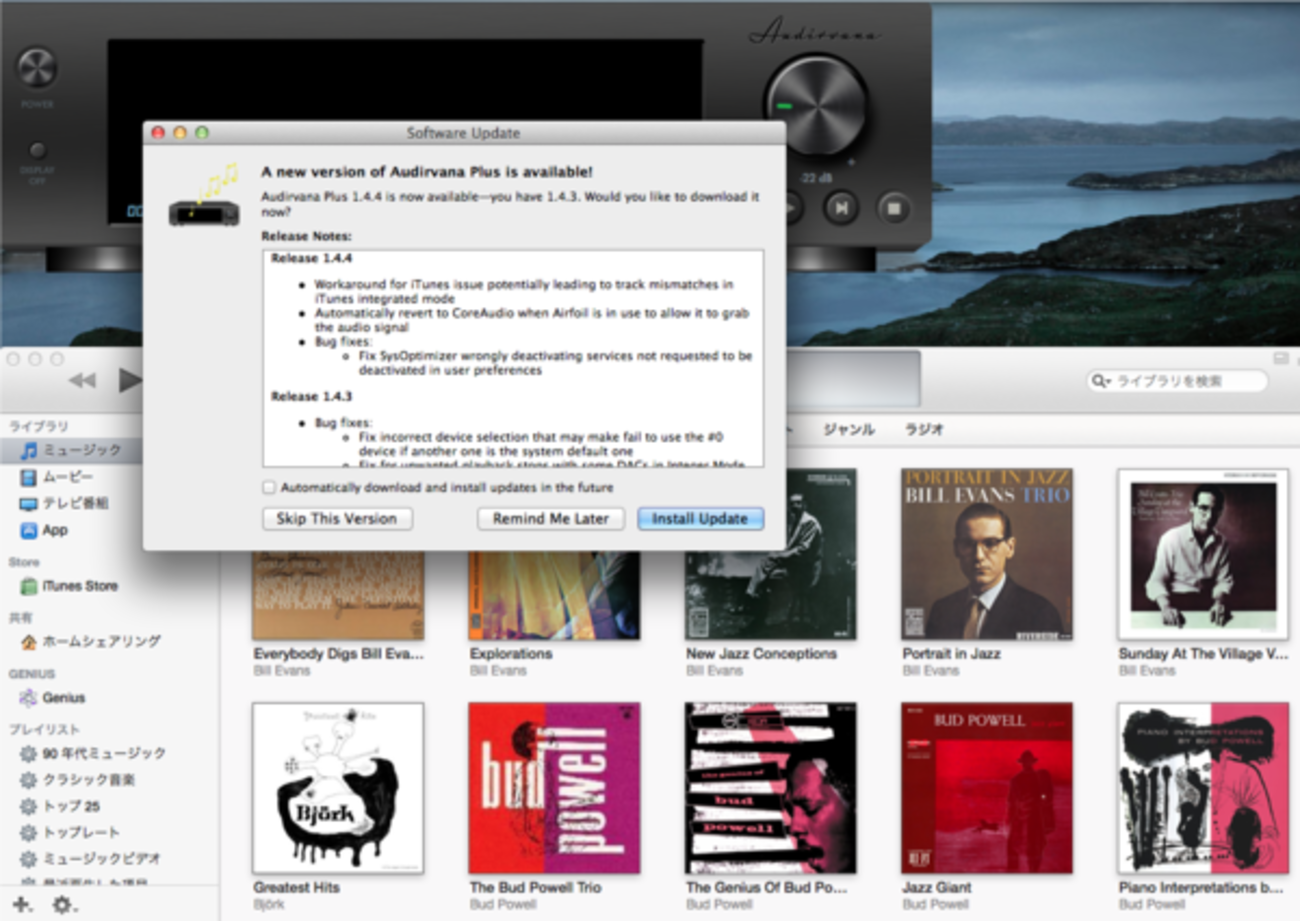Screen dimensions: 1300x921
Task: Click the Release 1.4.3 heading in release notes
Action: pos(311,396)
